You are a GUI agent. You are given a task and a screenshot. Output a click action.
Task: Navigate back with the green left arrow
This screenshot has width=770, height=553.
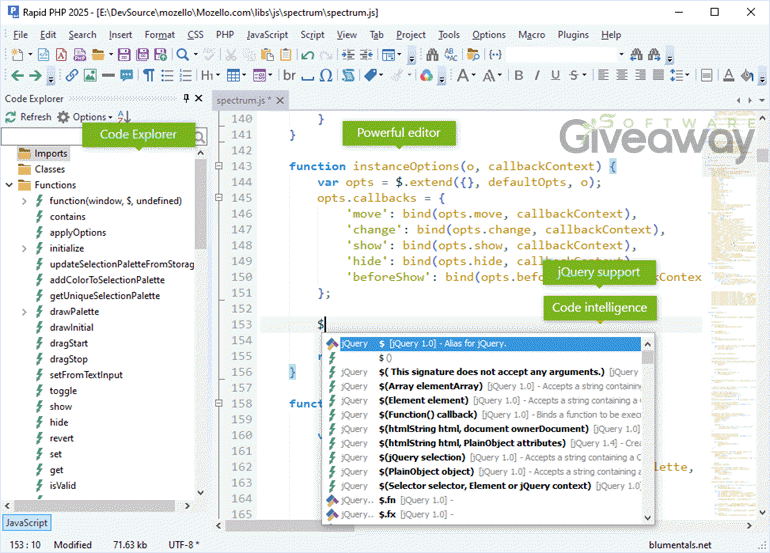17,76
